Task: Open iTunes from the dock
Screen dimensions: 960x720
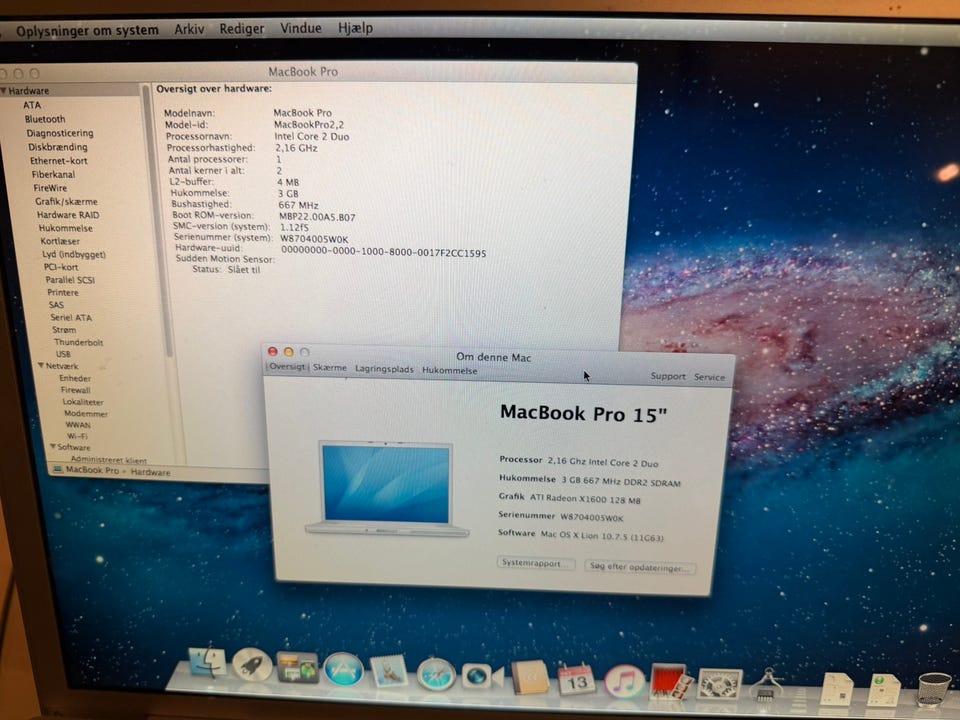Action: pos(624,682)
